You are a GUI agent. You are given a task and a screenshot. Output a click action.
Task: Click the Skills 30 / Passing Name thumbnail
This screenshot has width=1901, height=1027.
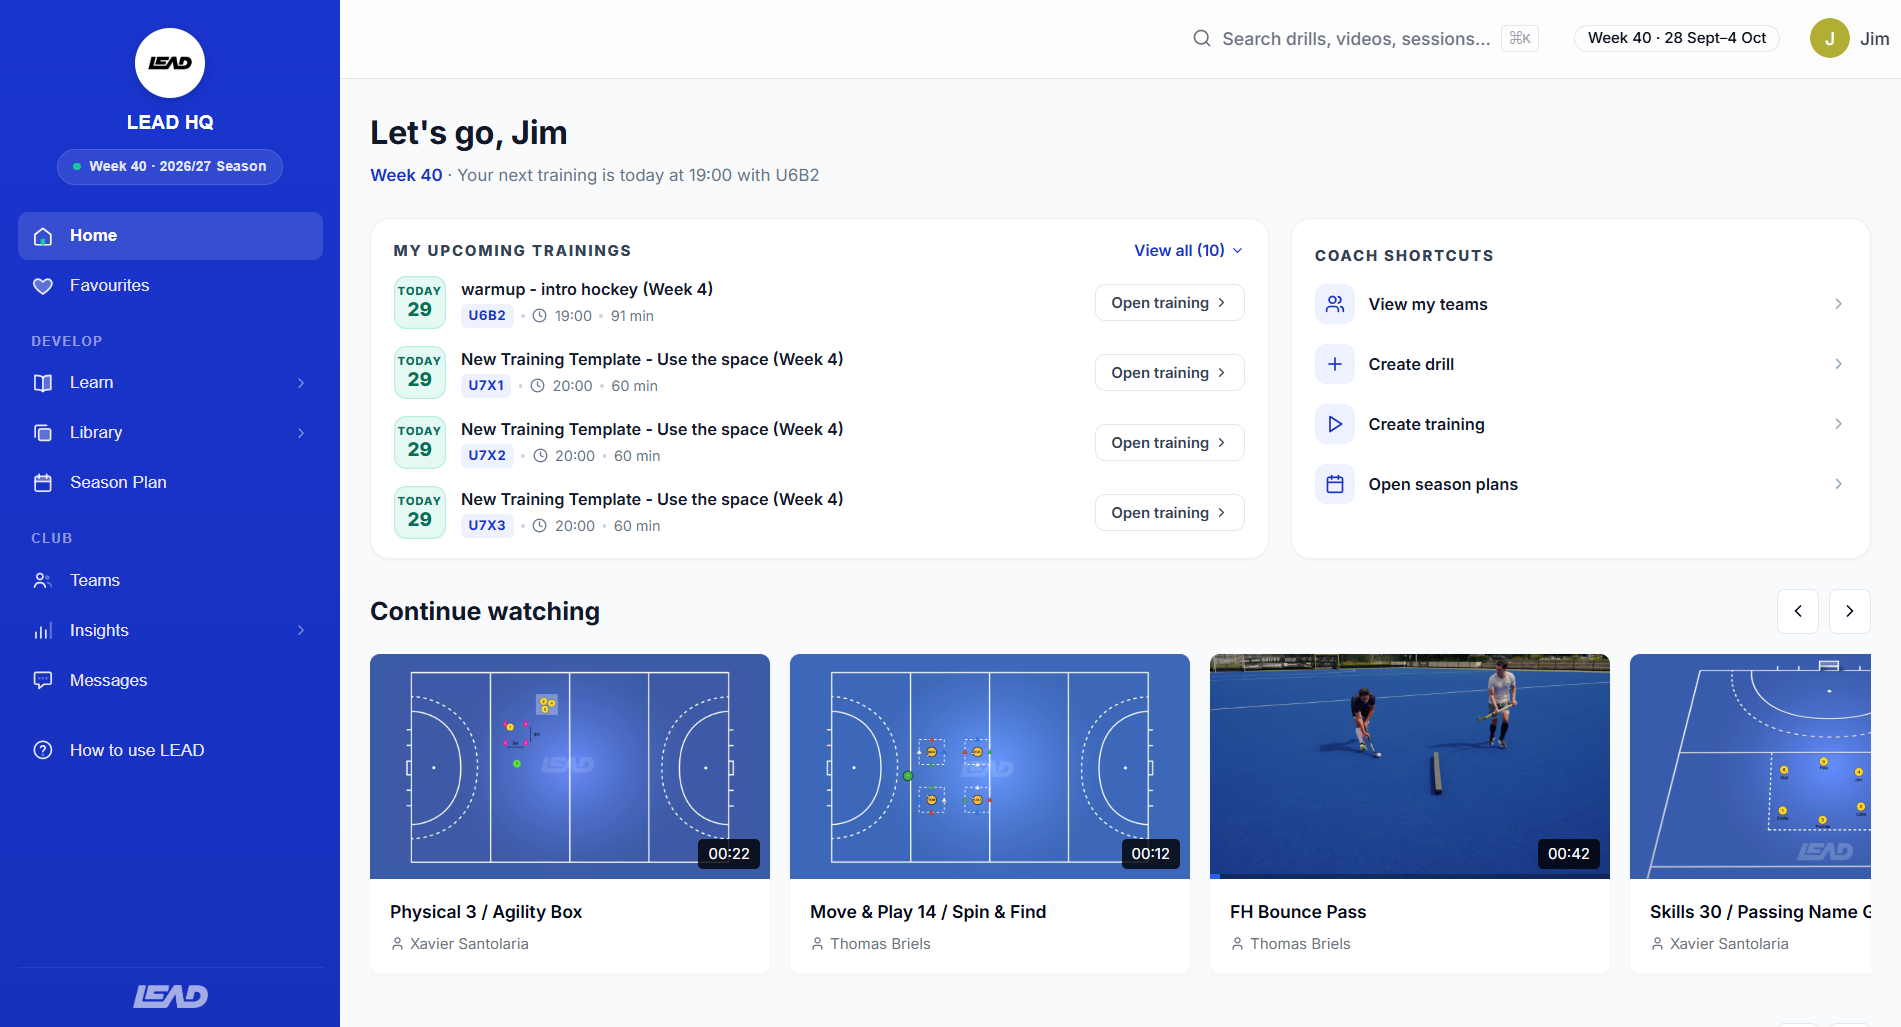coord(1750,767)
